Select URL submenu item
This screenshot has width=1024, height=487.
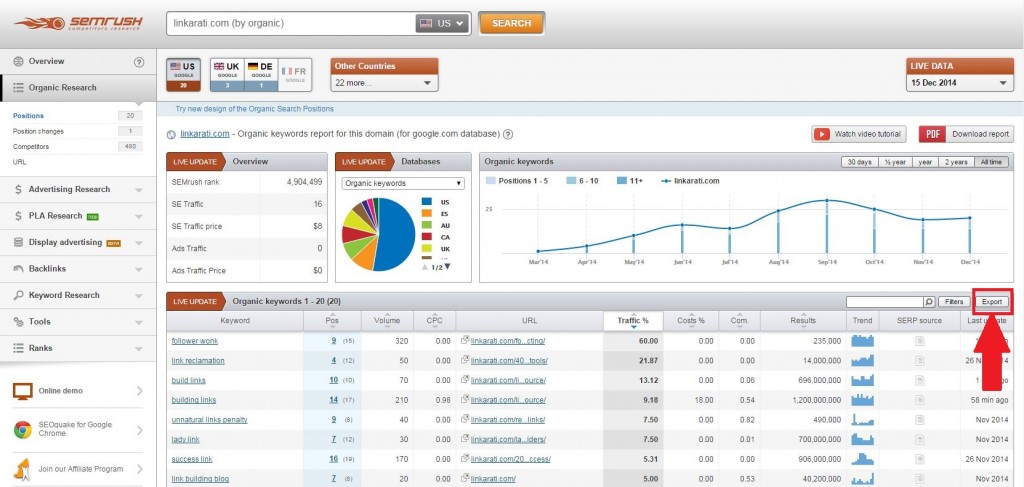(19, 162)
